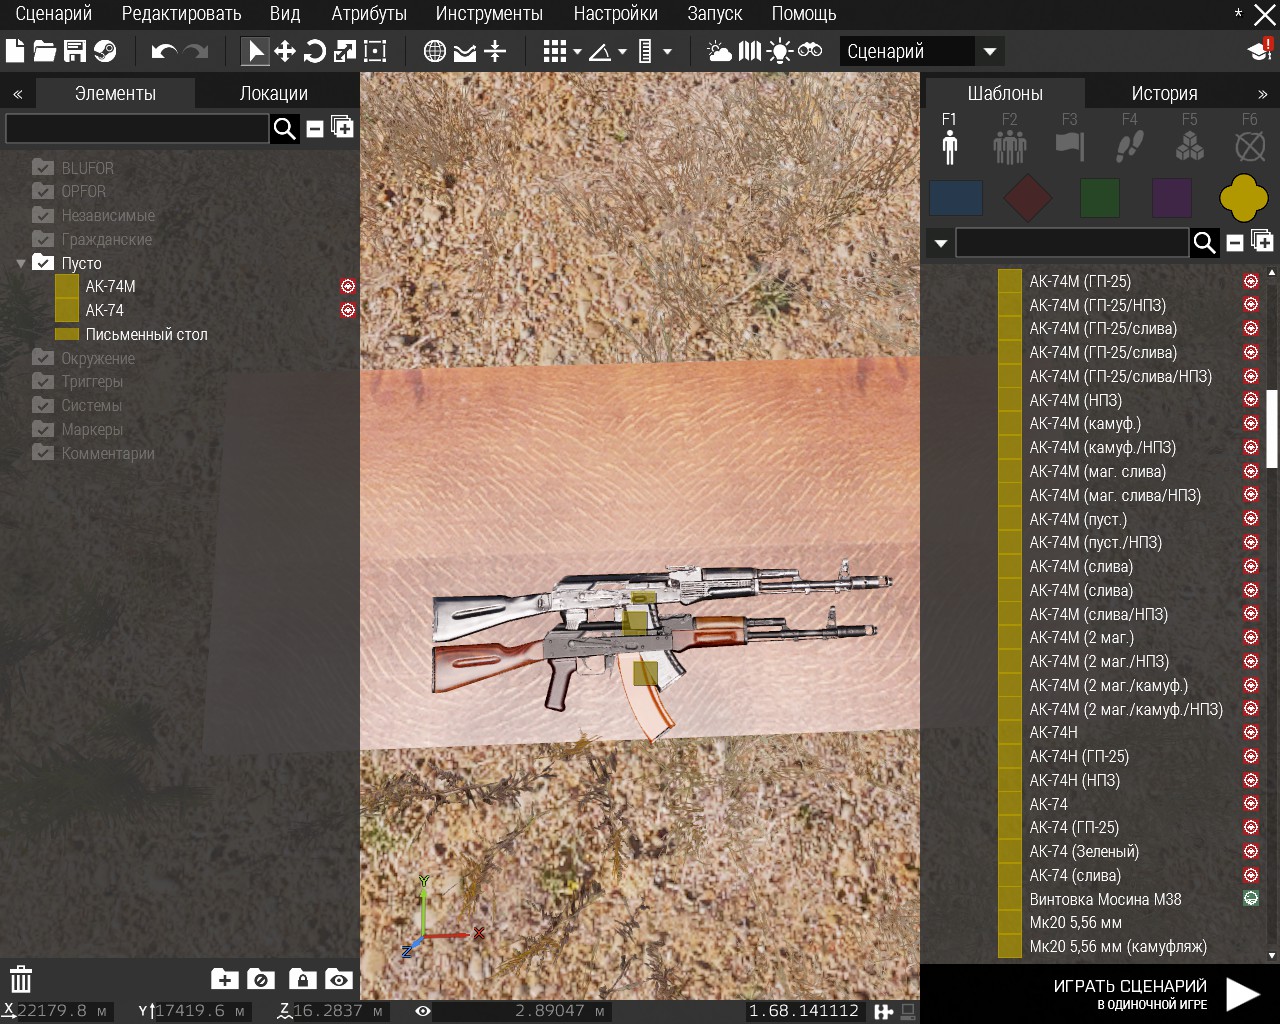Select the rotate tool in the toolbar
This screenshot has height=1024, width=1280.
[x=314, y=51]
